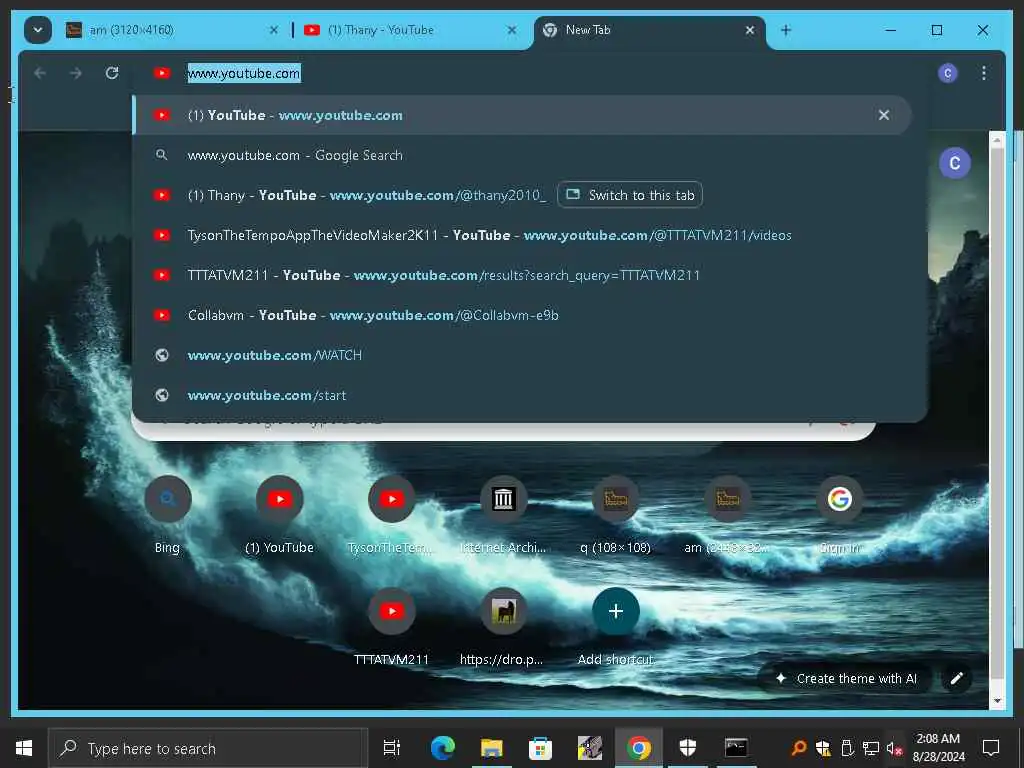
Task: Click the Add shortcut button
Action: [x=616, y=627]
